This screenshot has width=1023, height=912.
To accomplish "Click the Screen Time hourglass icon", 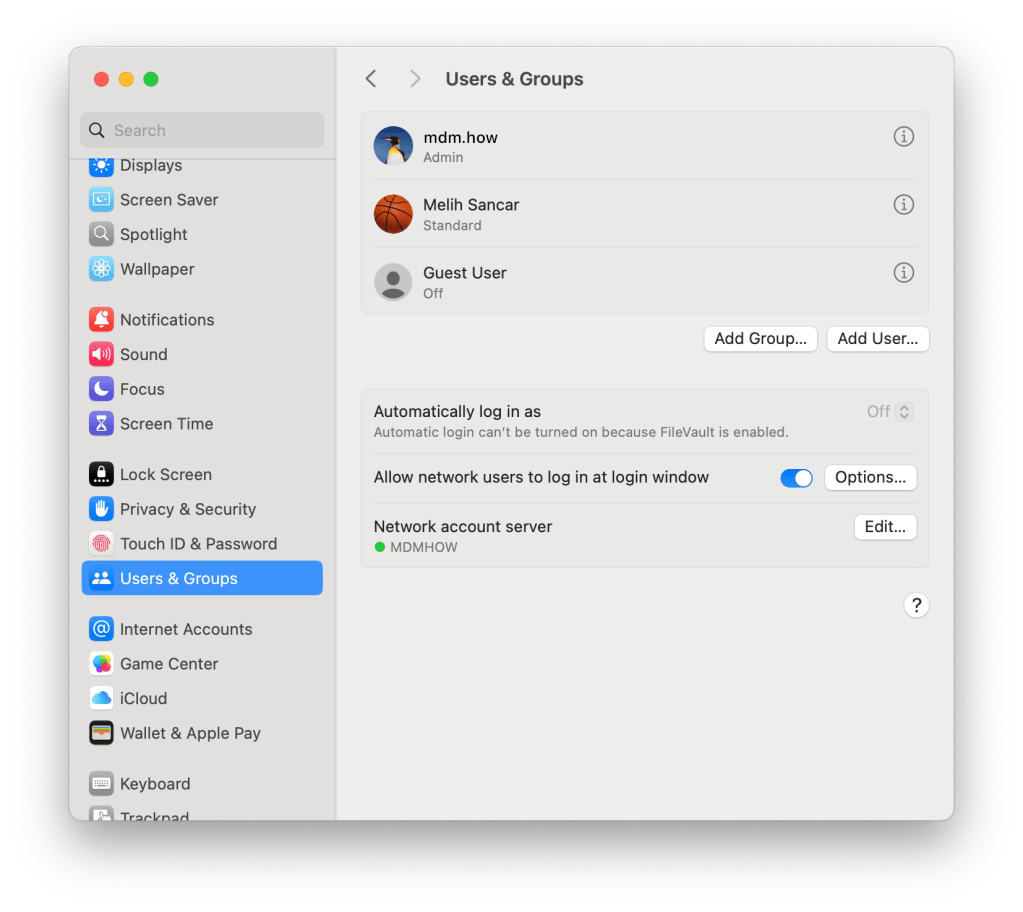I will coord(101,424).
